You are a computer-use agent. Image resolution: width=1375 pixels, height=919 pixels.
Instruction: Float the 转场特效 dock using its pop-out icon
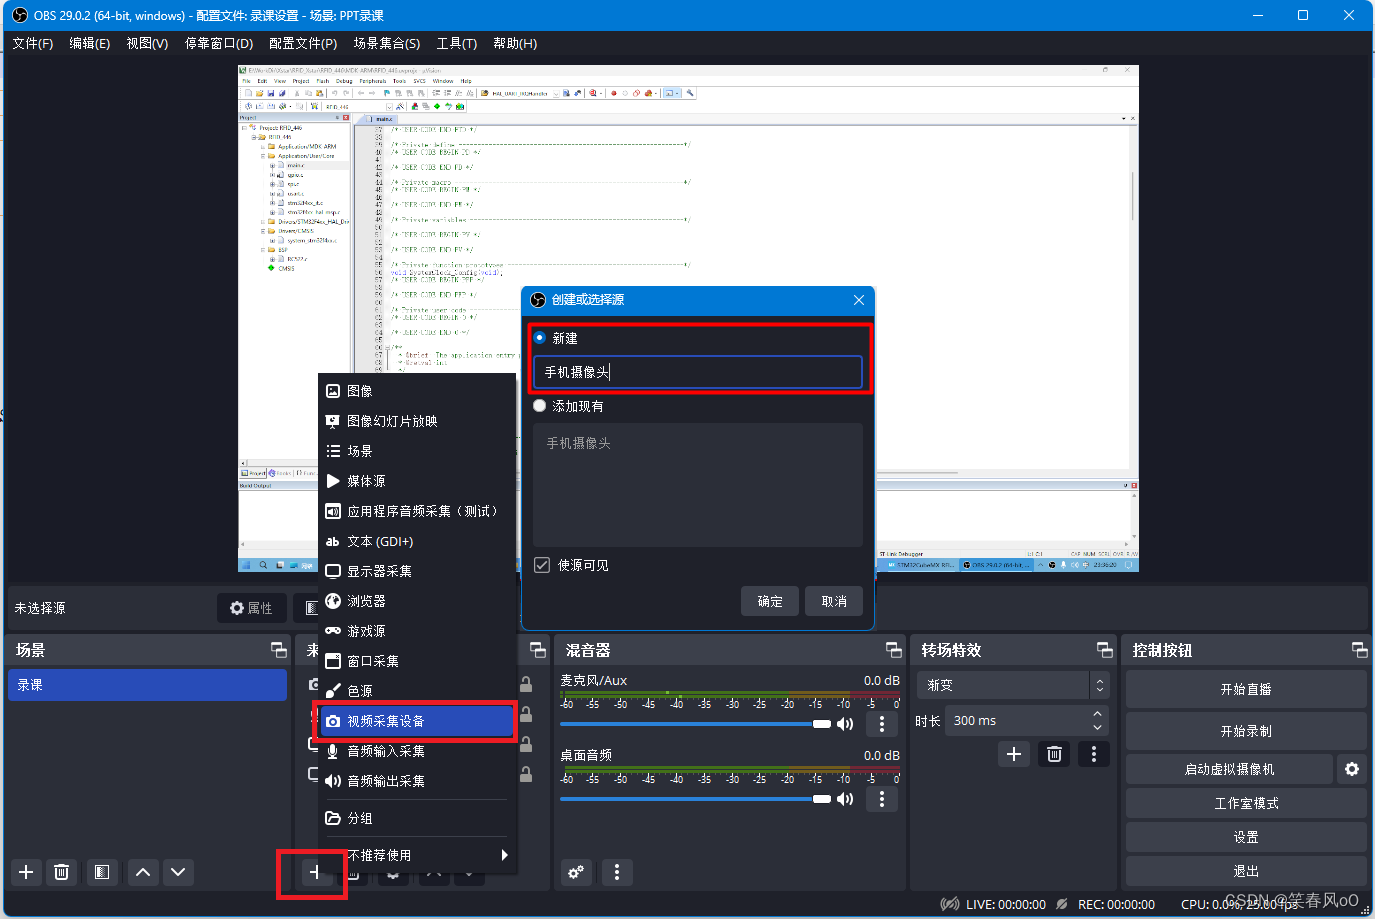(x=1105, y=650)
